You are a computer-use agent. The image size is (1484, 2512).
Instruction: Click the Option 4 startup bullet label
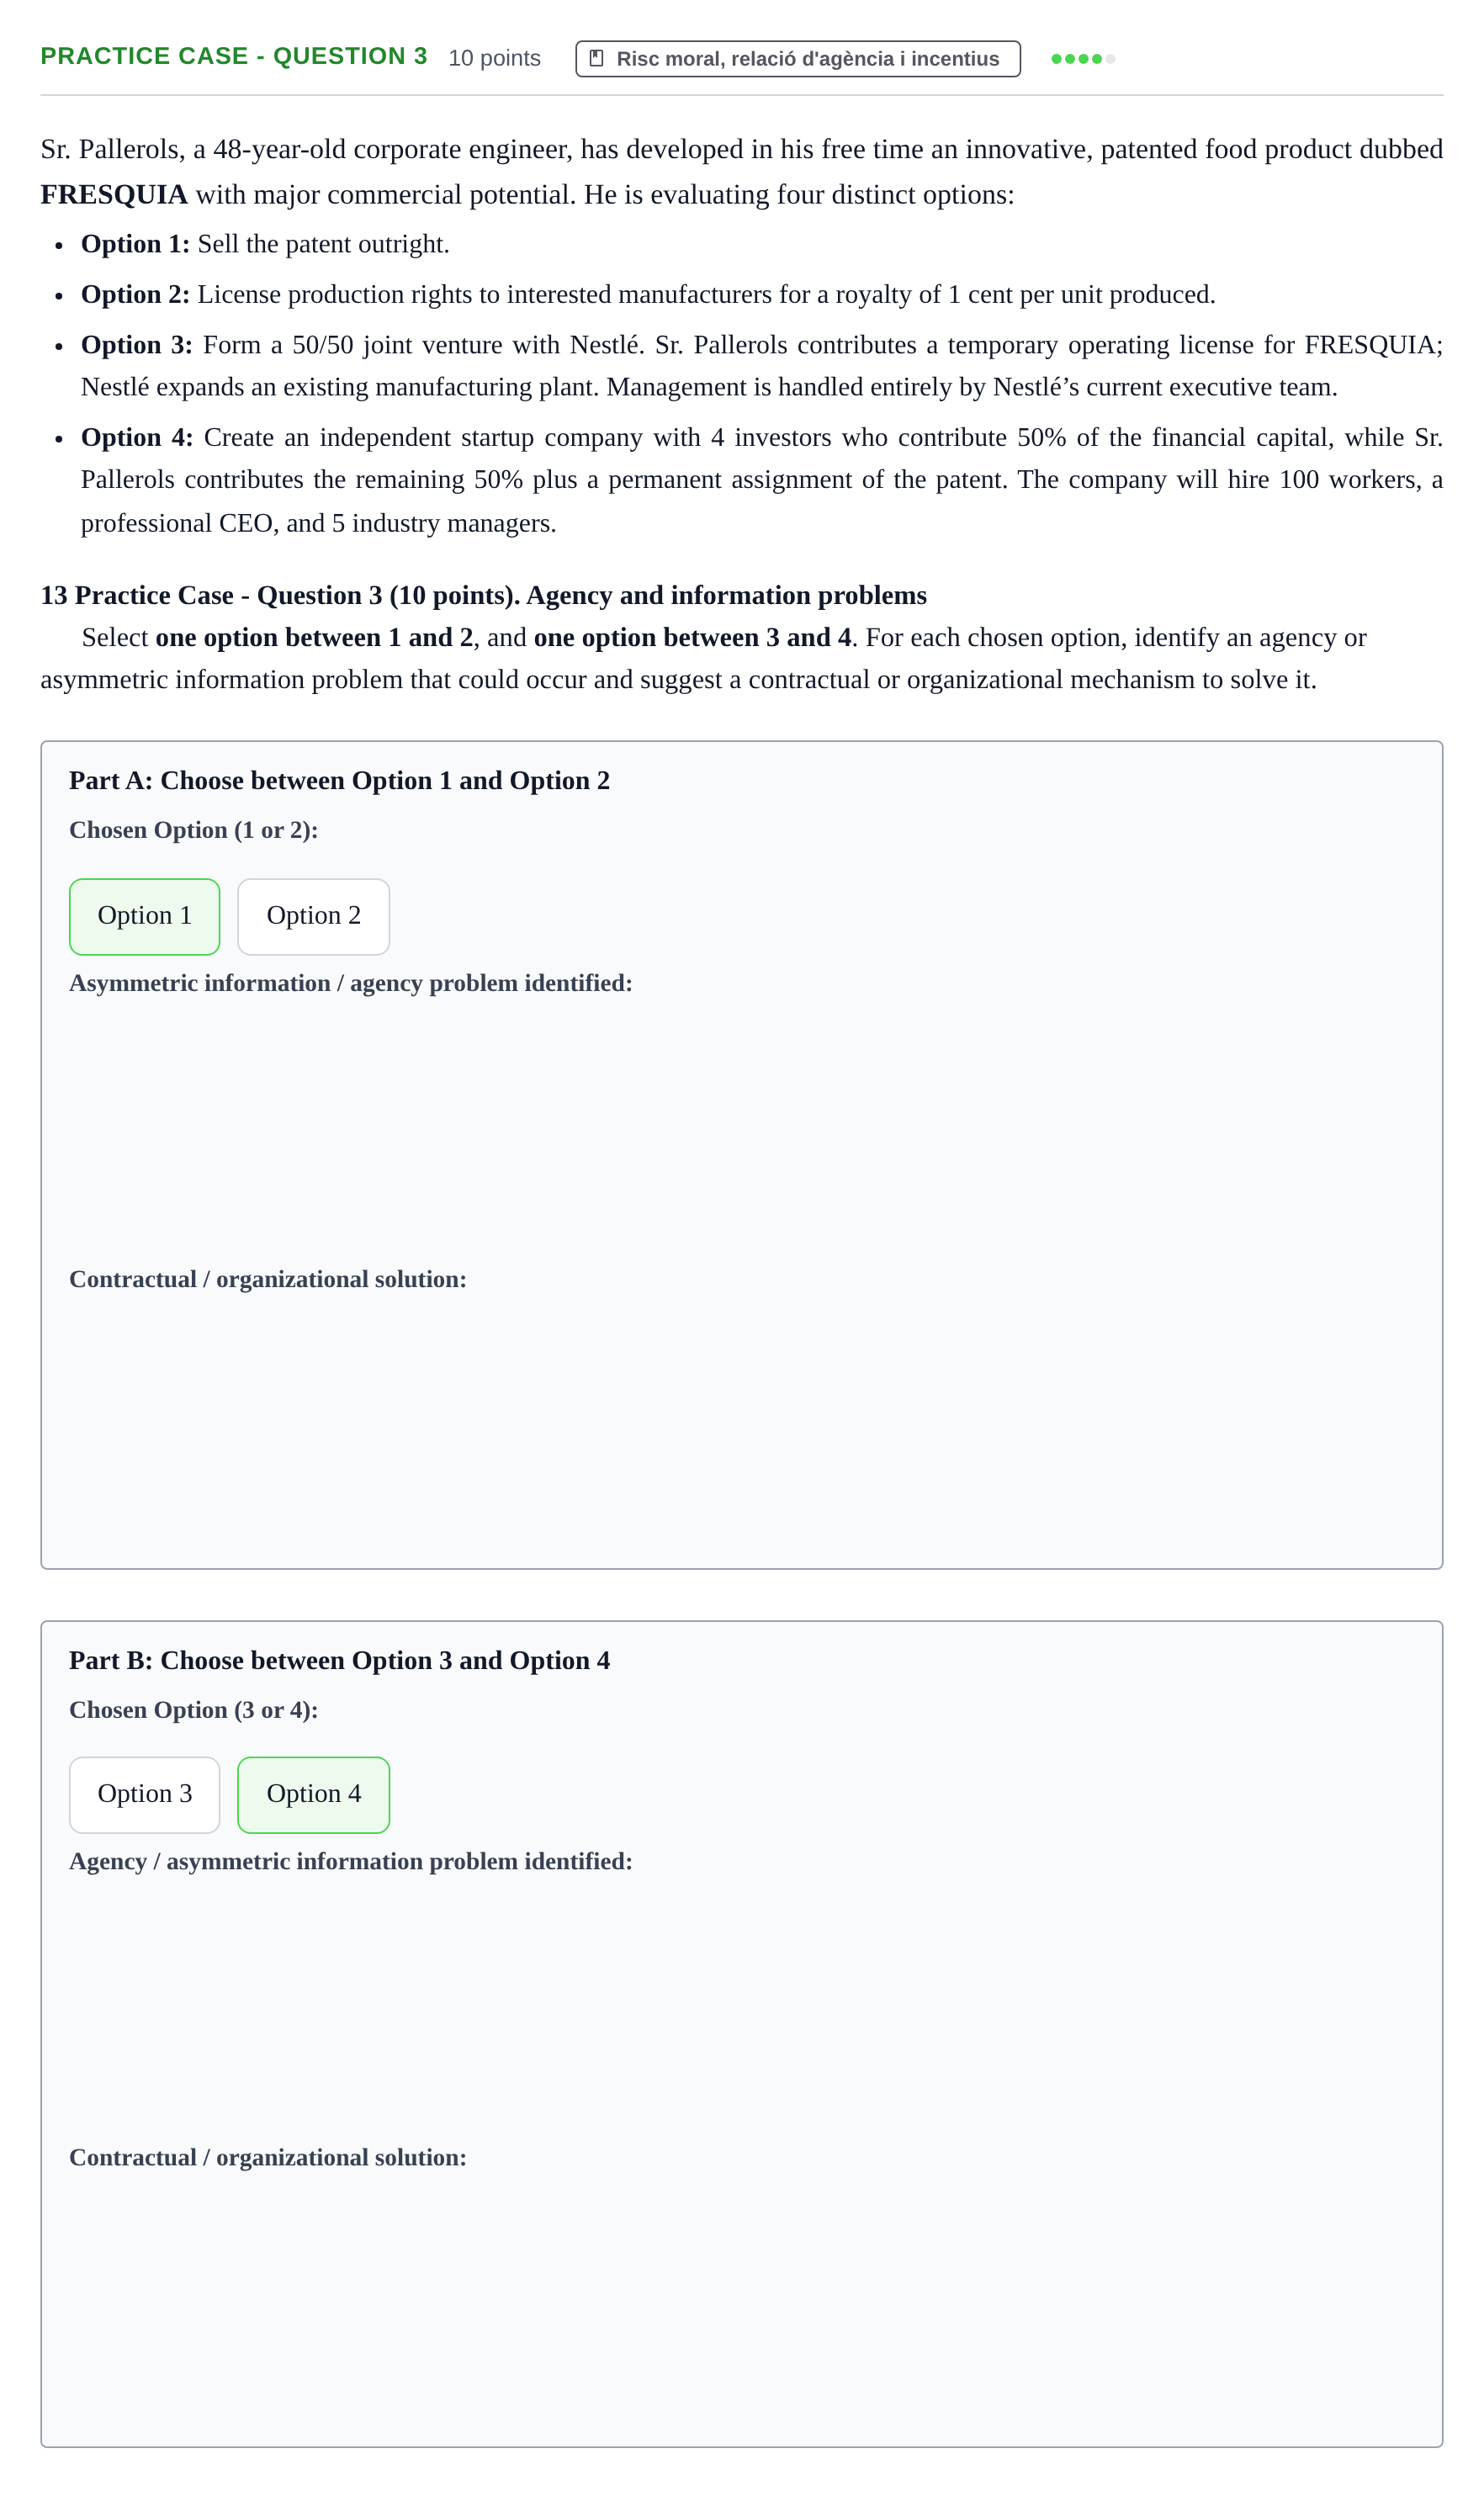click(x=137, y=437)
